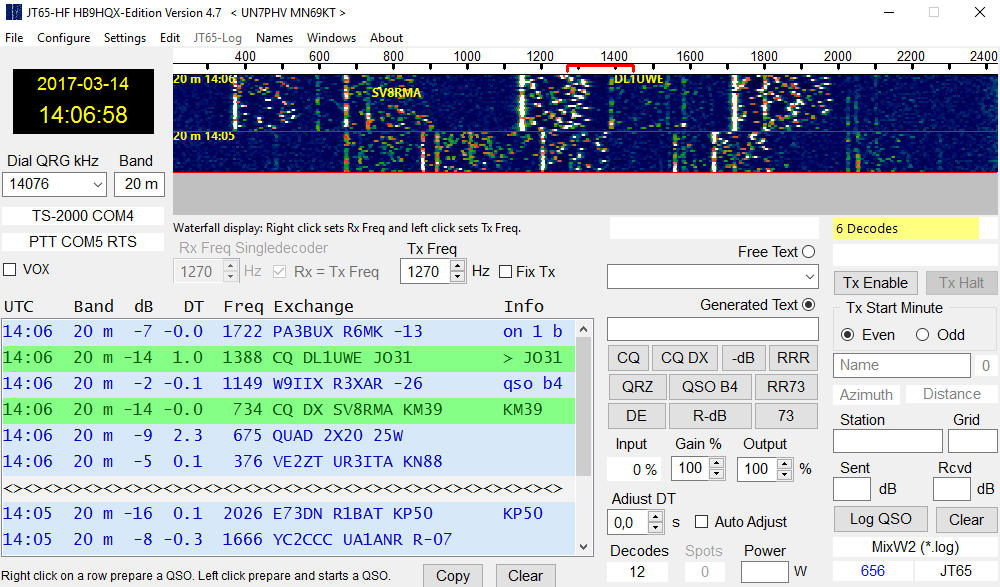Screen dimensions: 1000x587
Task: Click the DL1UWE label on waterfall
Action: click(638, 79)
